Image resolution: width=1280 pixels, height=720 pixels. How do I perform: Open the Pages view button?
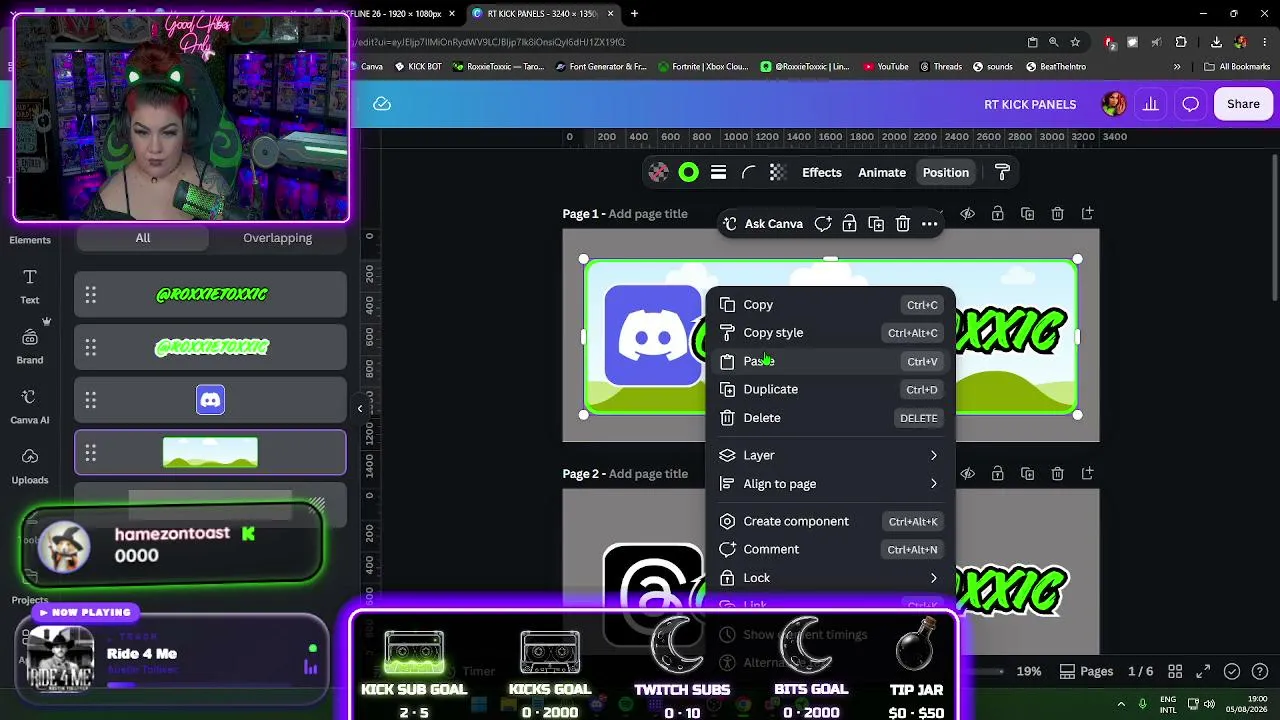pos(1087,671)
